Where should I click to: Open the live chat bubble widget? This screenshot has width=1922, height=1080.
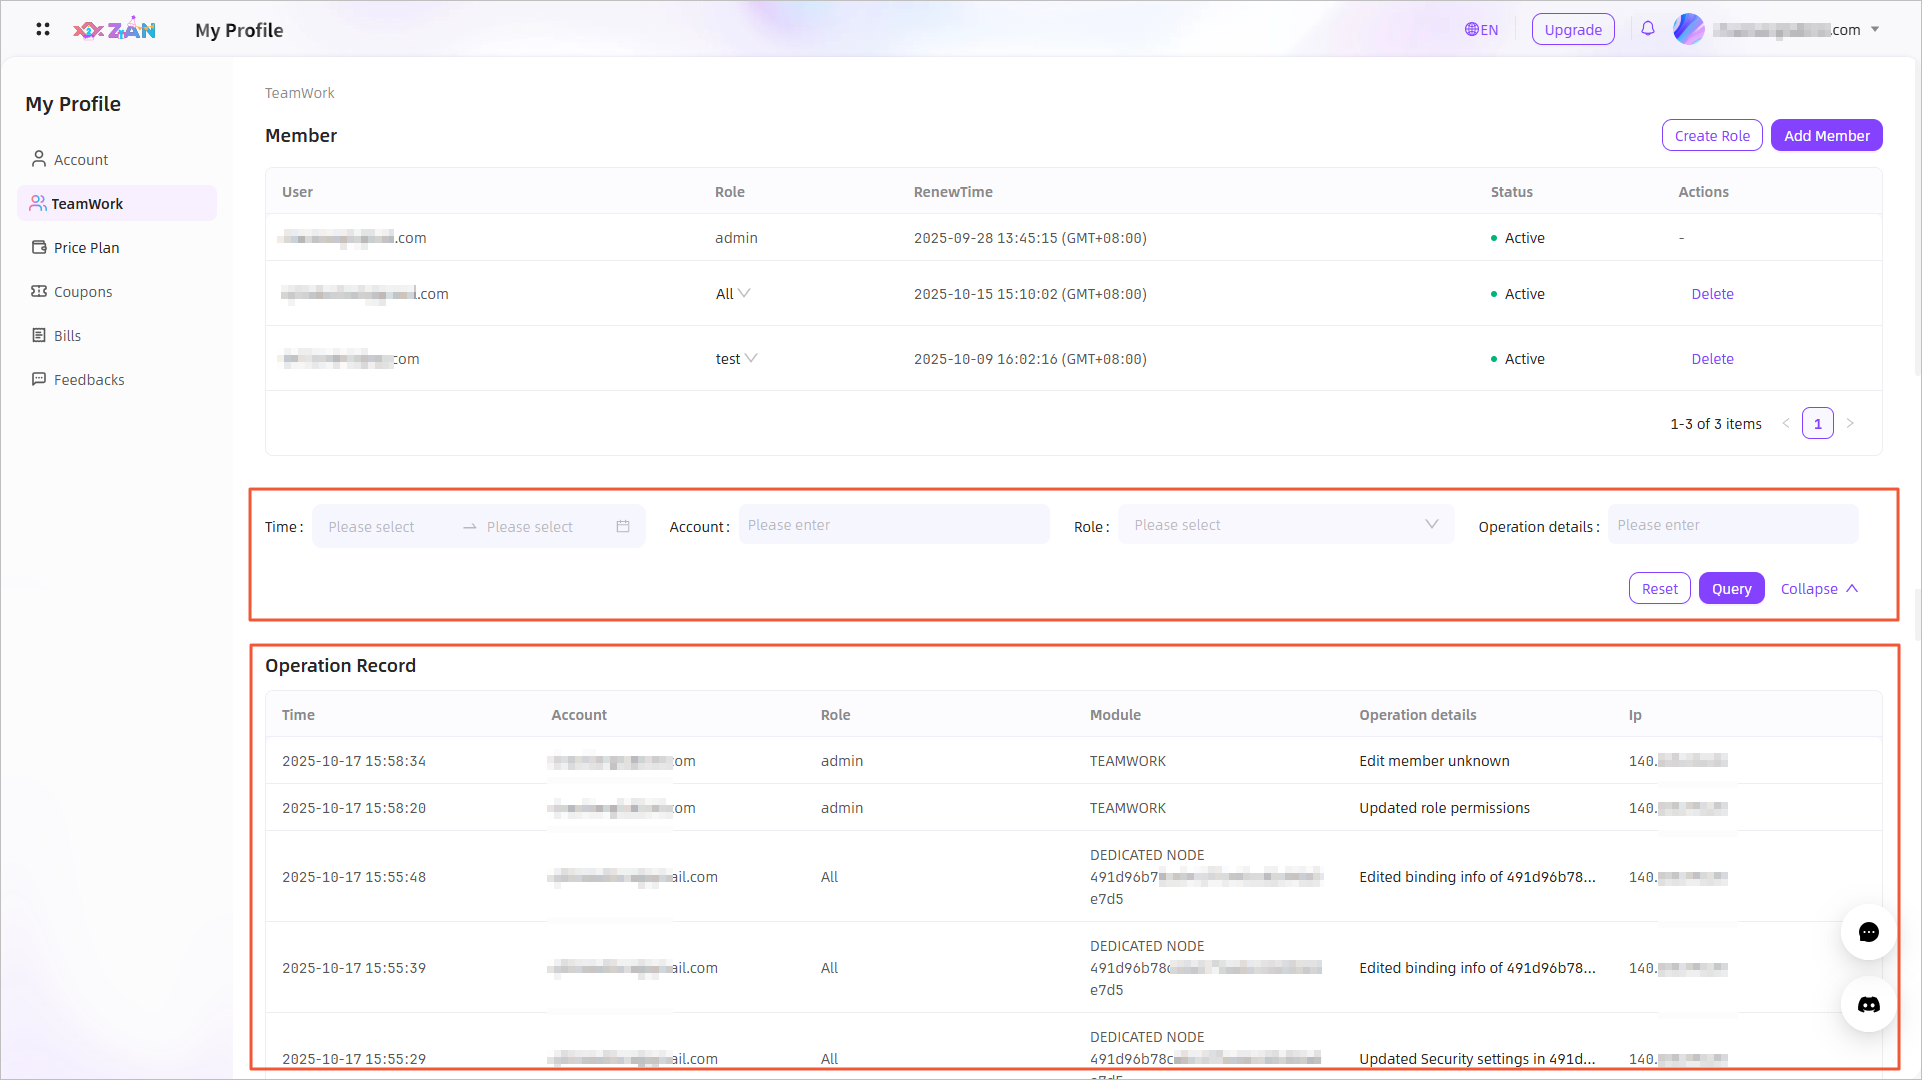1868,932
